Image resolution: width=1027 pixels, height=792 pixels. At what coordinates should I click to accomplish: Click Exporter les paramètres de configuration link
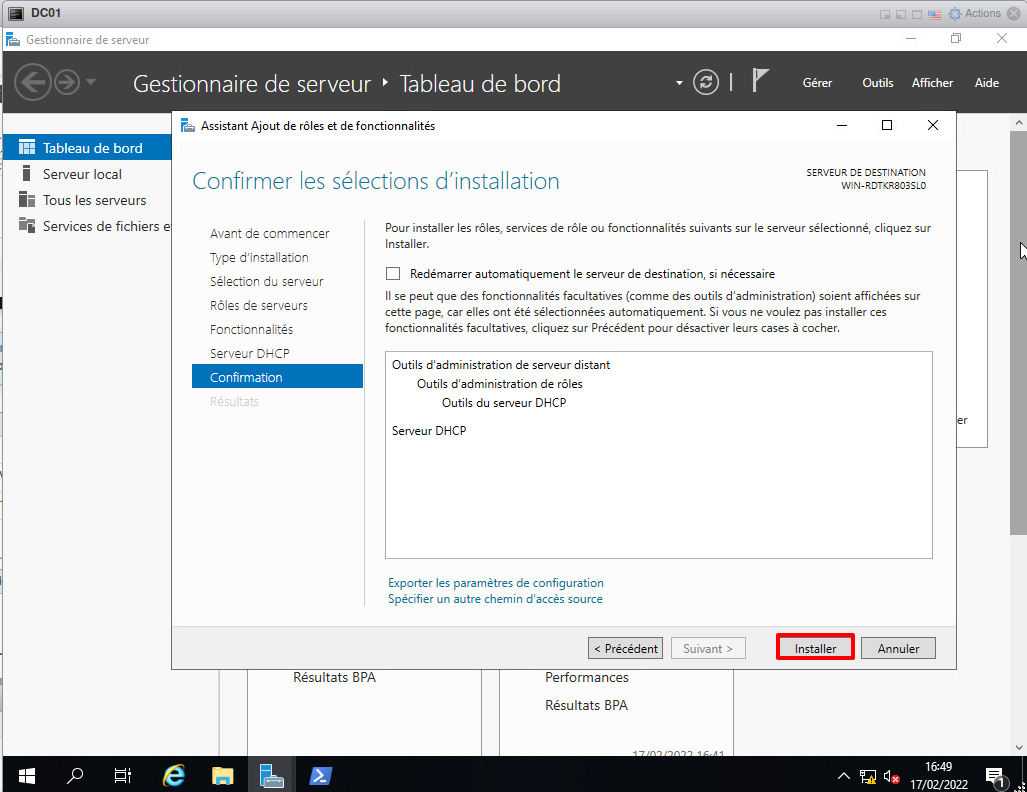[x=495, y=583]
